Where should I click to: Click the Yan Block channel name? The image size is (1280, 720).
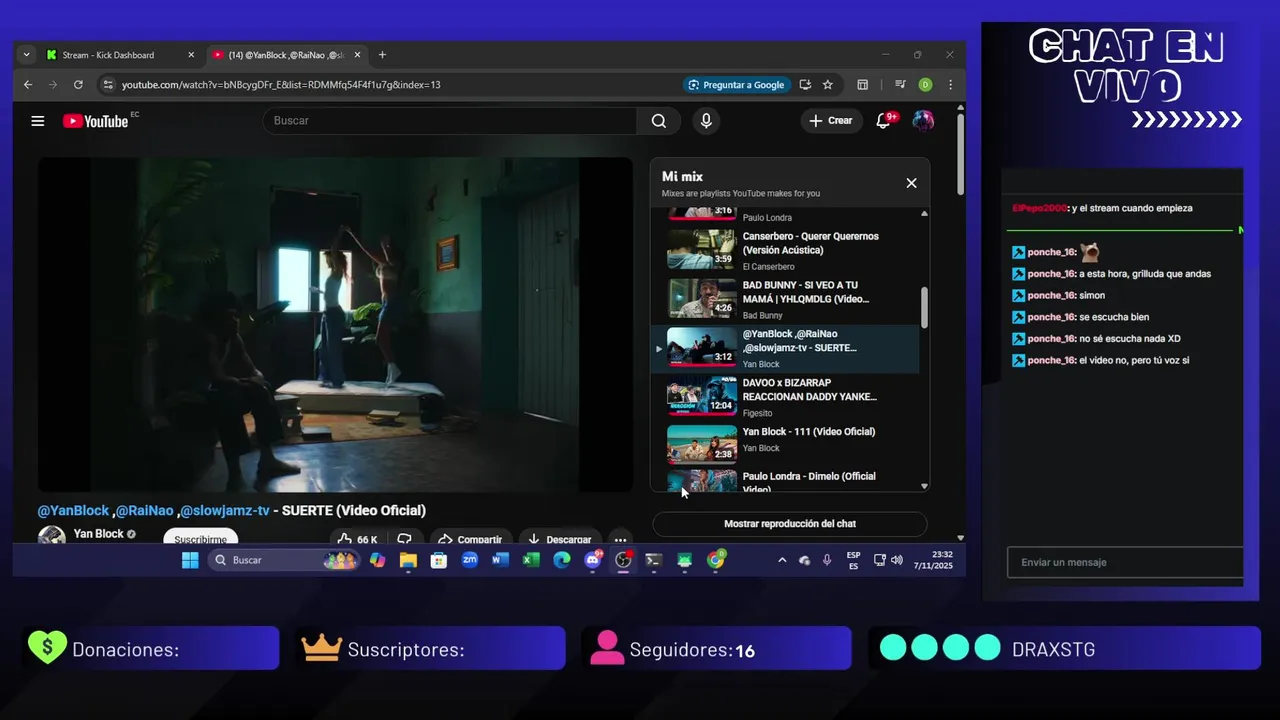(x=99, y=534)
